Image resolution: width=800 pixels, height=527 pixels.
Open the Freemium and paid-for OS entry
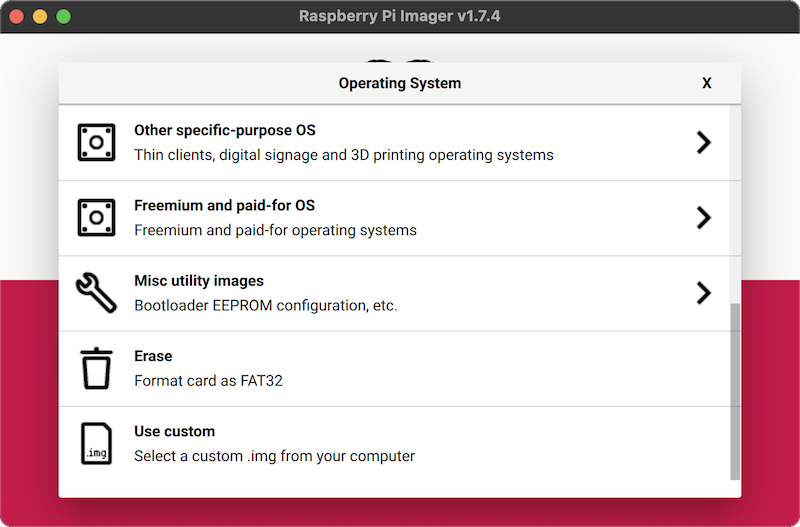[x=224, y=206]
